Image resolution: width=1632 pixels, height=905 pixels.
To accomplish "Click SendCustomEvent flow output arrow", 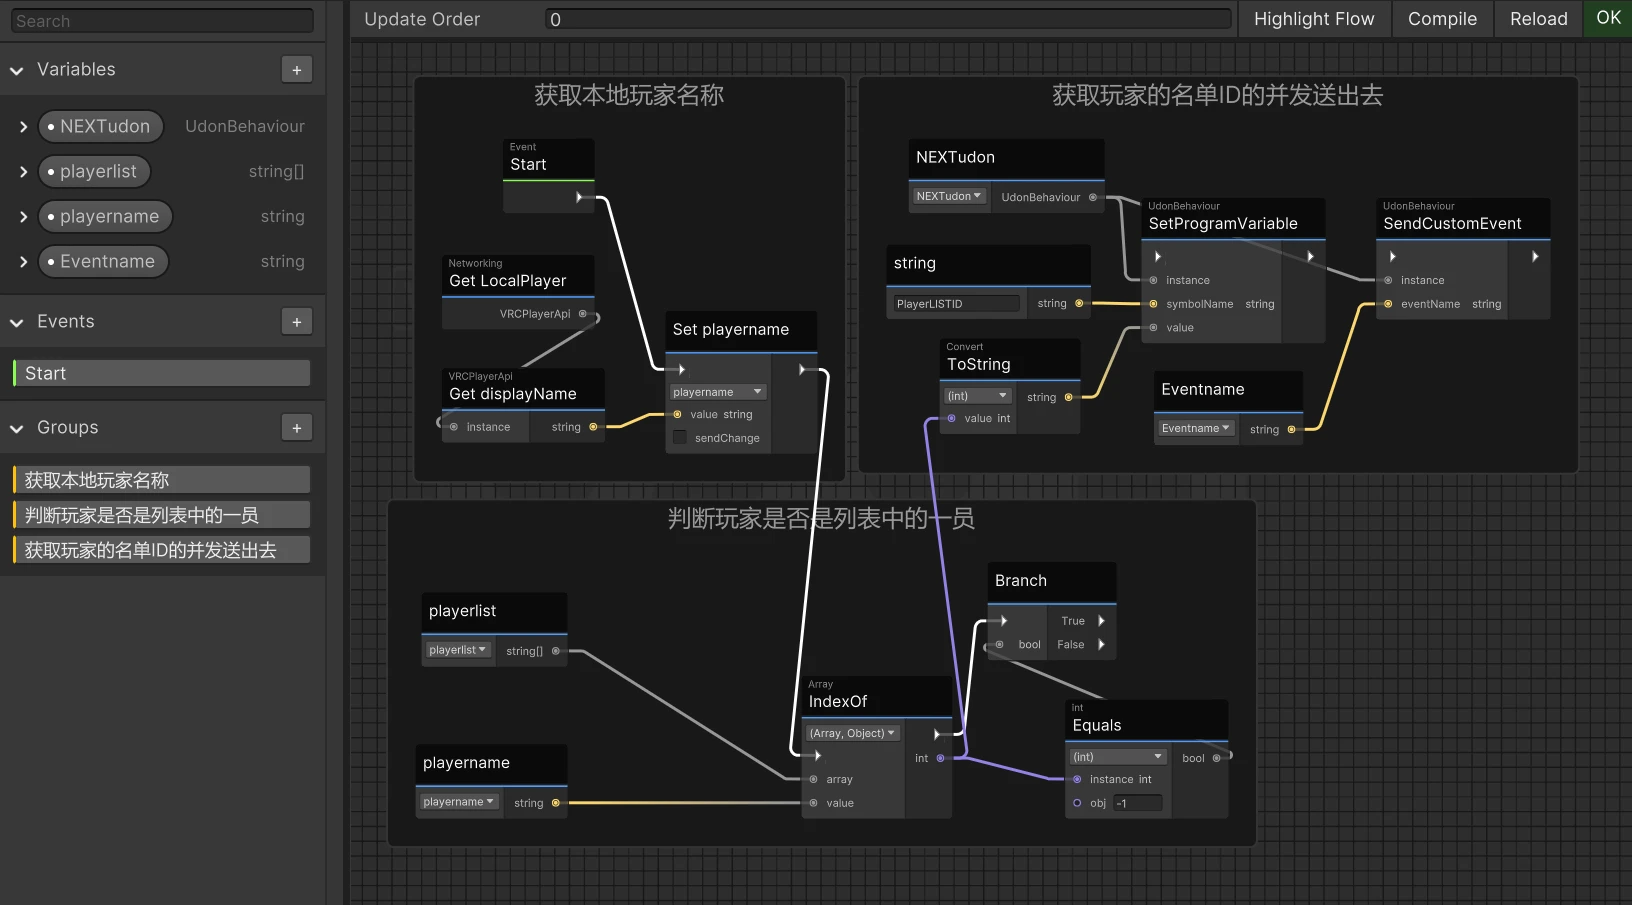I will coord(1535,257).
